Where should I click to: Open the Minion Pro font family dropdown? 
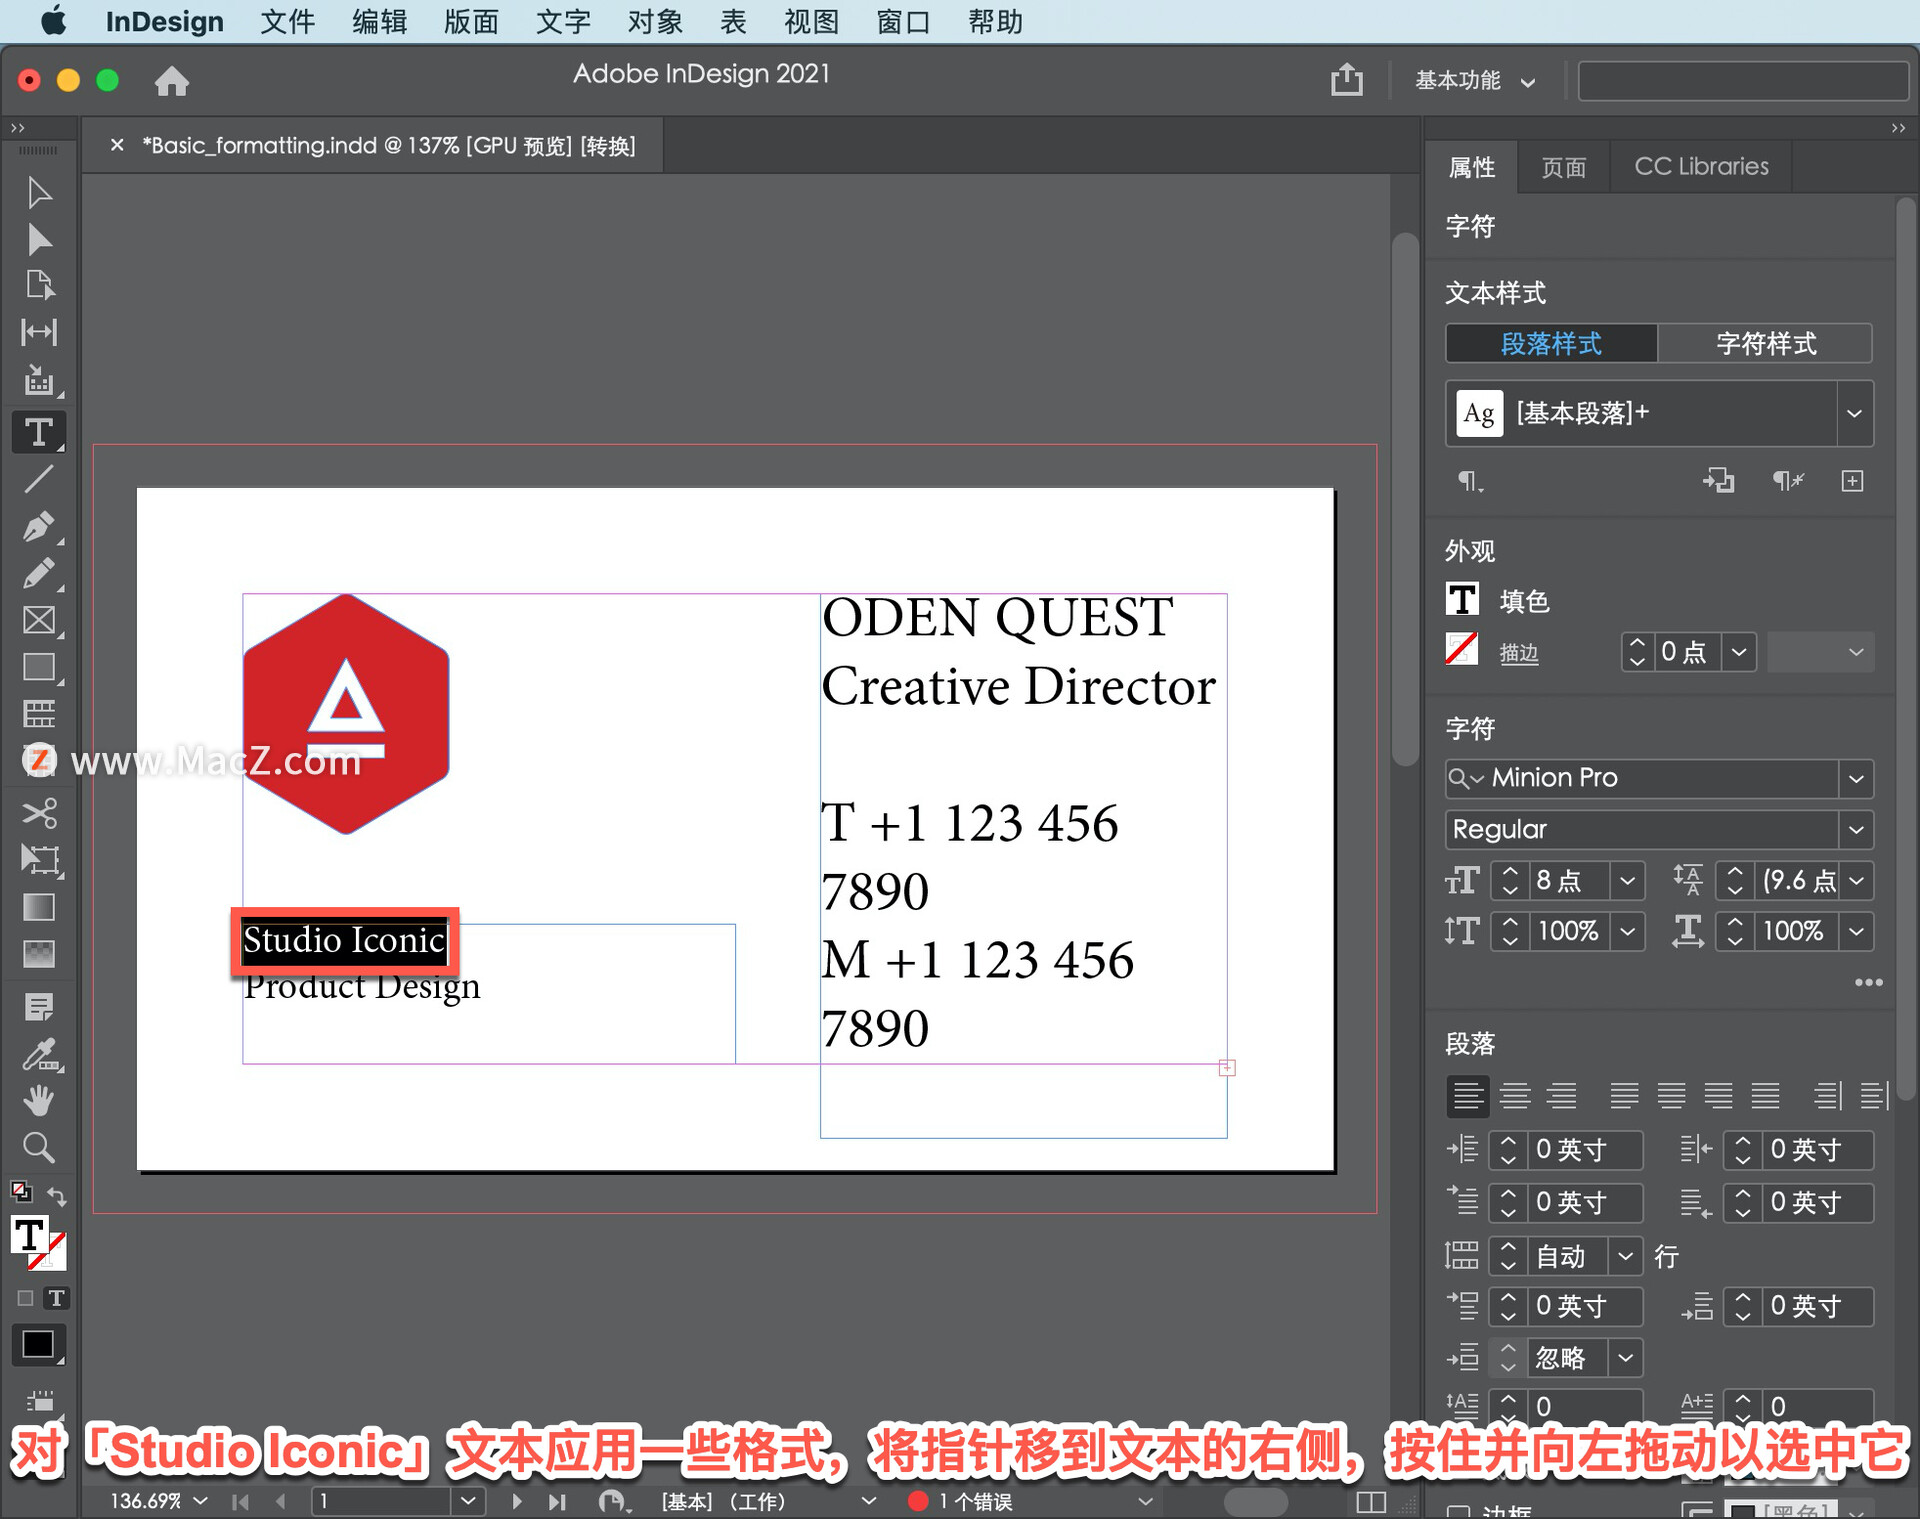pos(1857,778)
